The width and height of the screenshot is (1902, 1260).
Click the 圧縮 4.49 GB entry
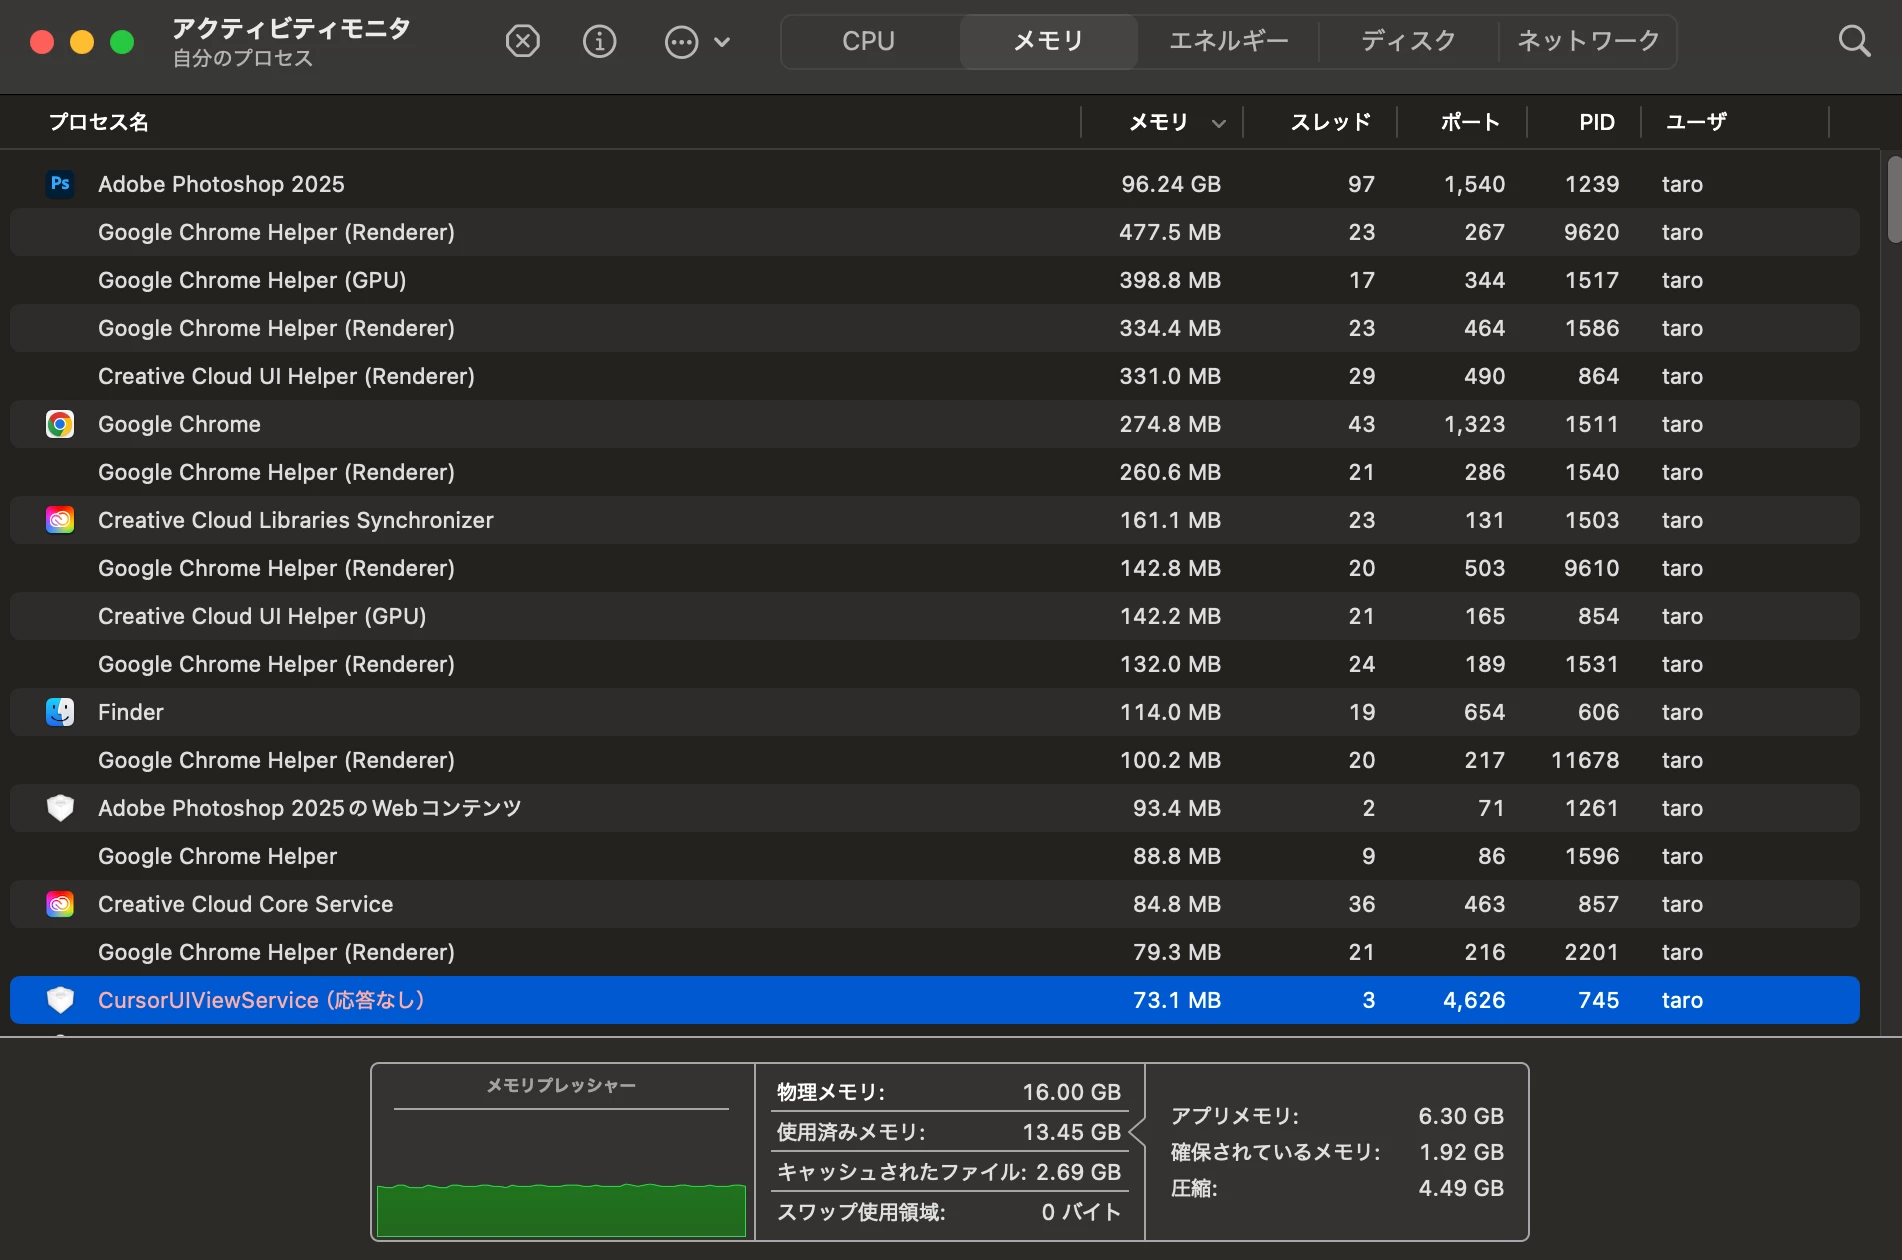[1337, 1188]
